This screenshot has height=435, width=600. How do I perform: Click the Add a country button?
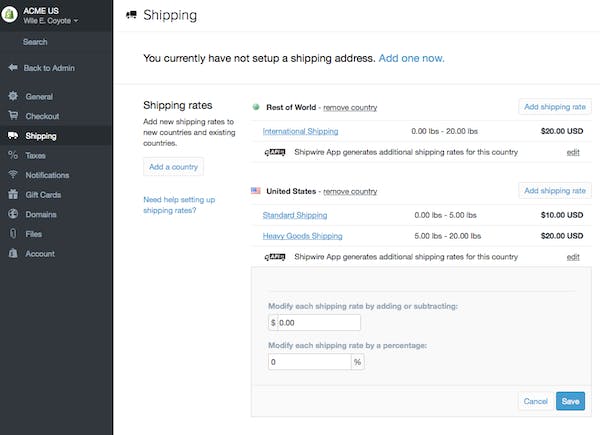pyautogui.click(x=173, y=166)
